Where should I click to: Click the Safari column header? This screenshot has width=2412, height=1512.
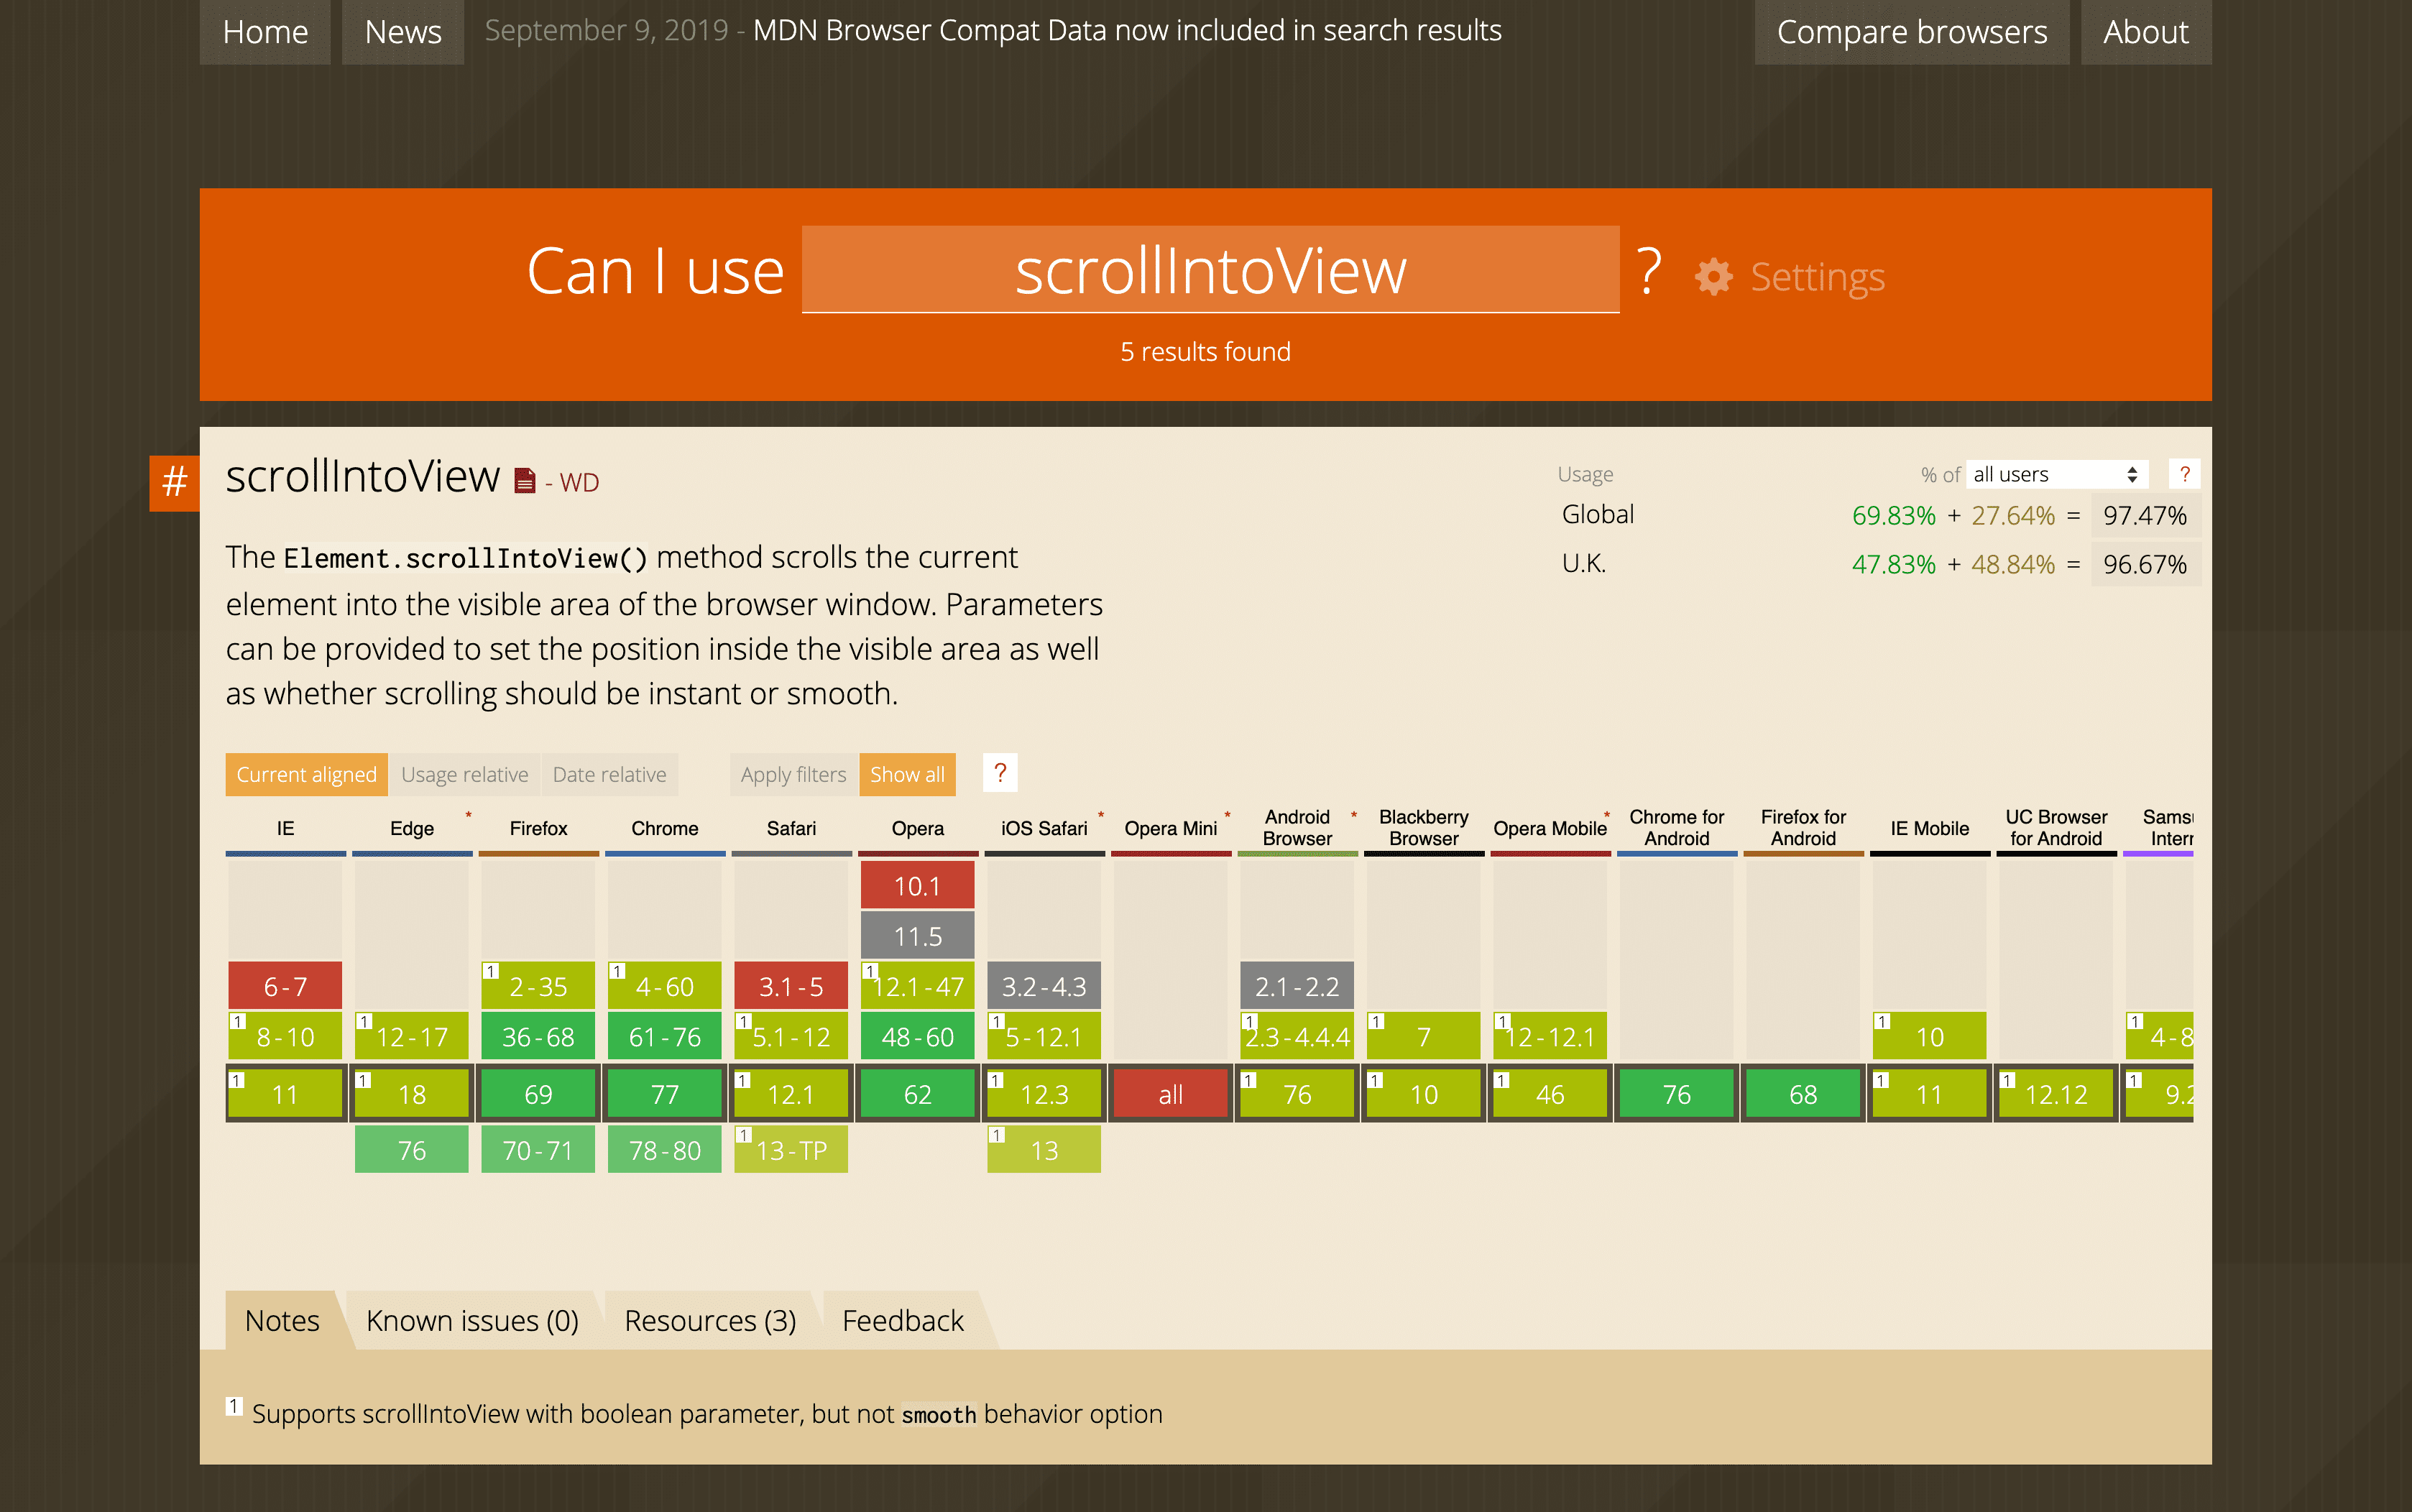pos(791,828)
